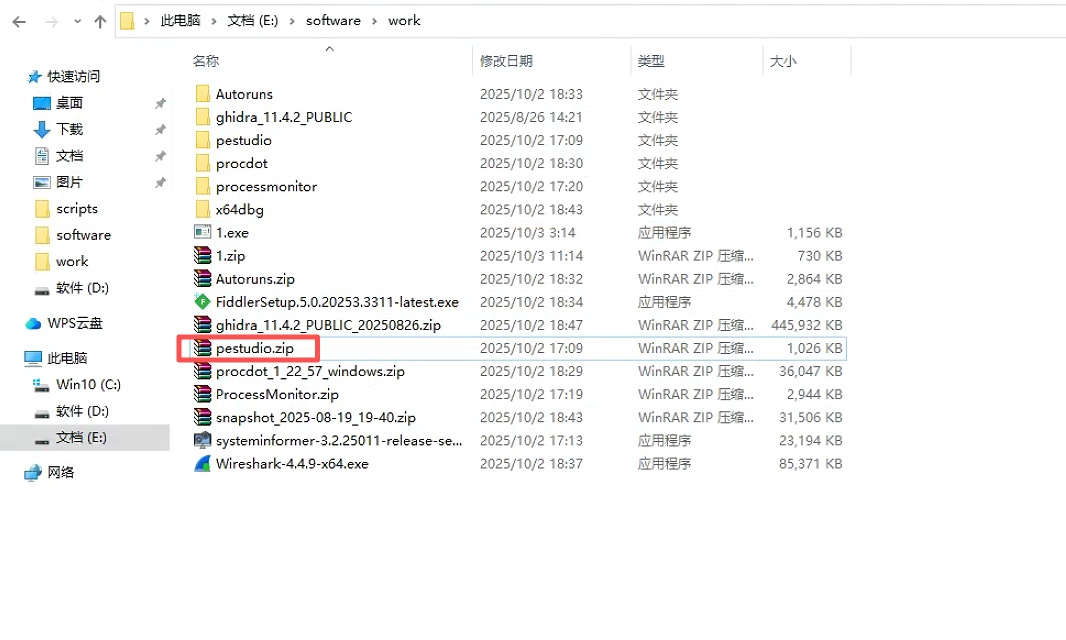Click the 2025/8/26 14:21 date cell
This screenshot has width=1066, height=640.
(x=531, y=117)
